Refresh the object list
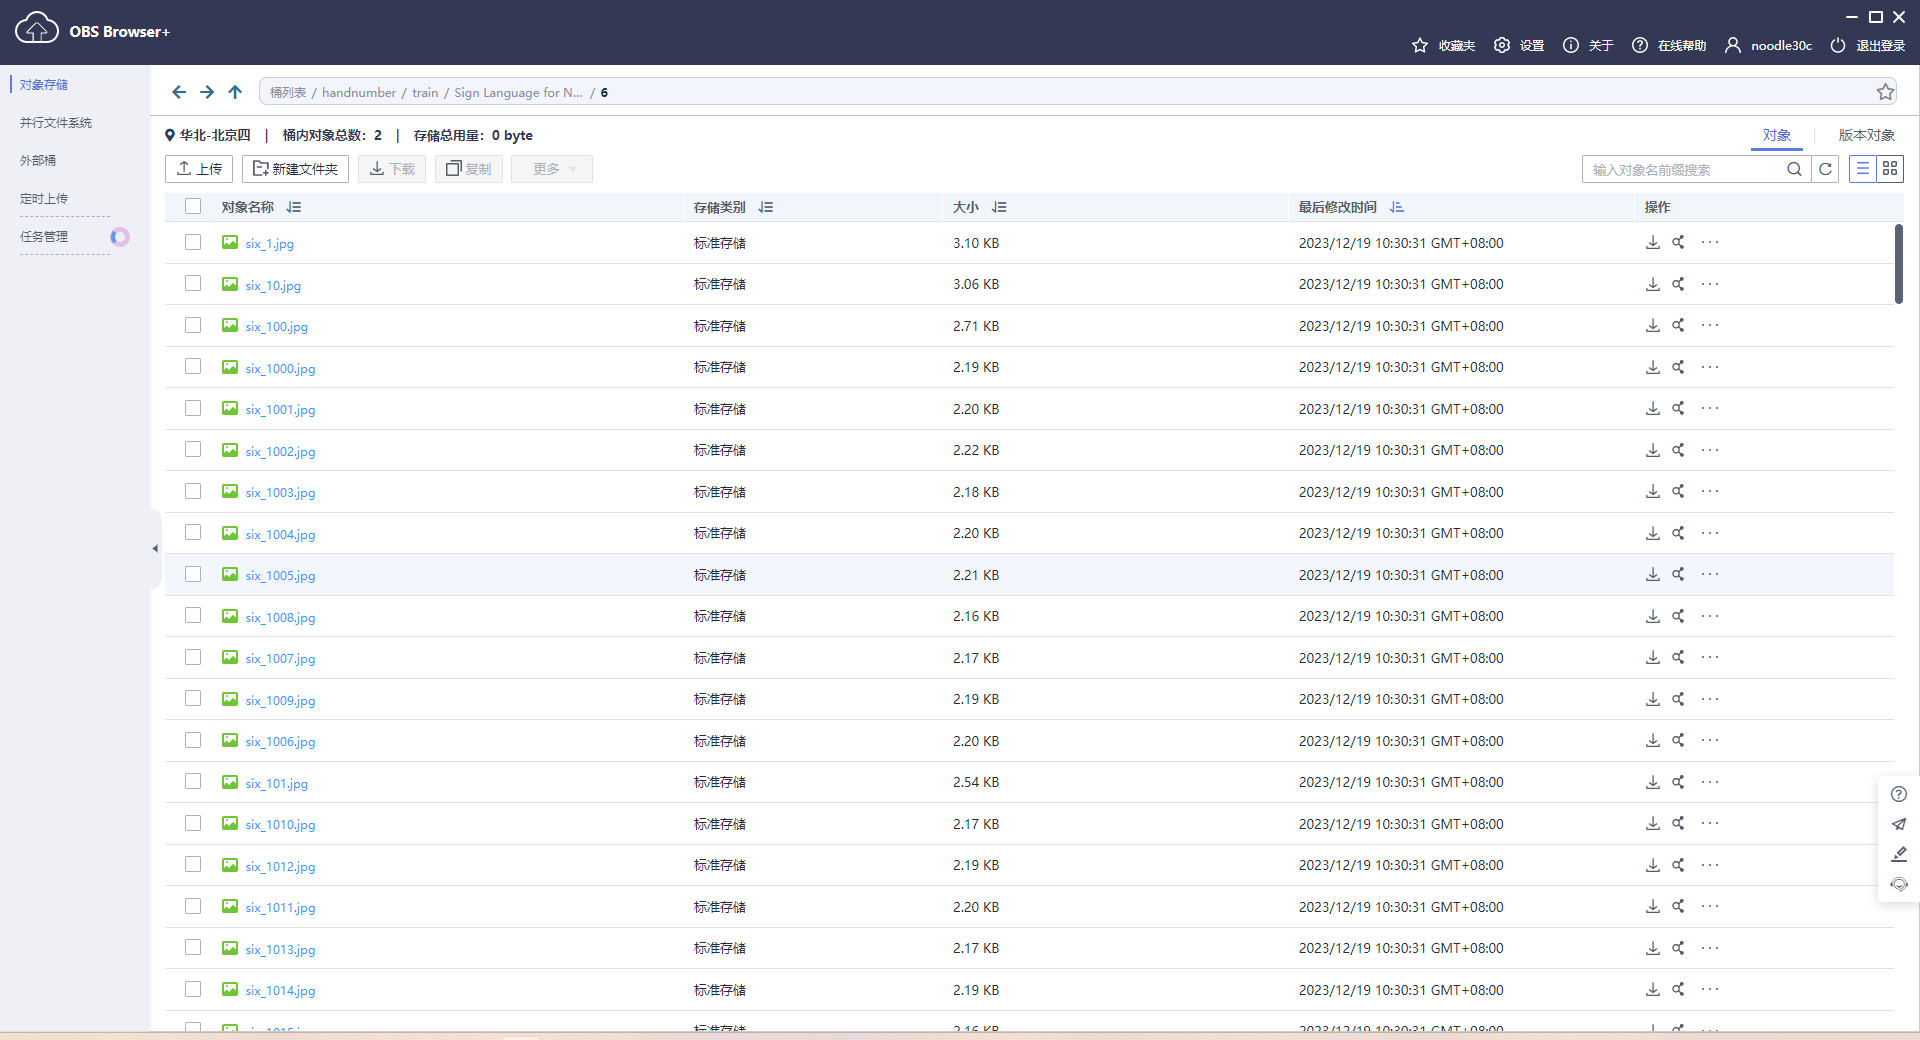Image resolution: width=1920 pixels, height=1040 pixels. [1825, 169]
